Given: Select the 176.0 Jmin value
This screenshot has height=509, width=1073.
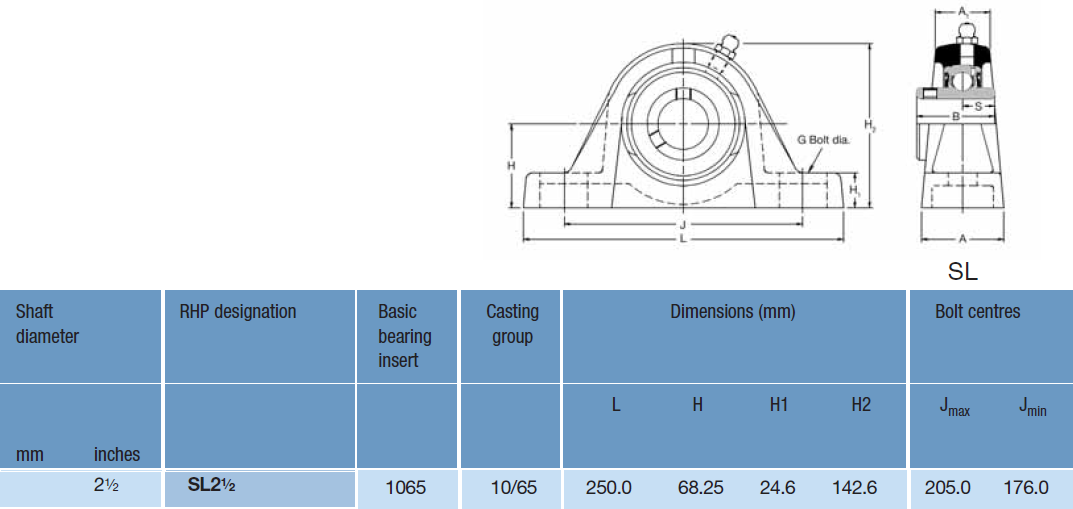Looking at the screenshot, I should pos(1026,488).
